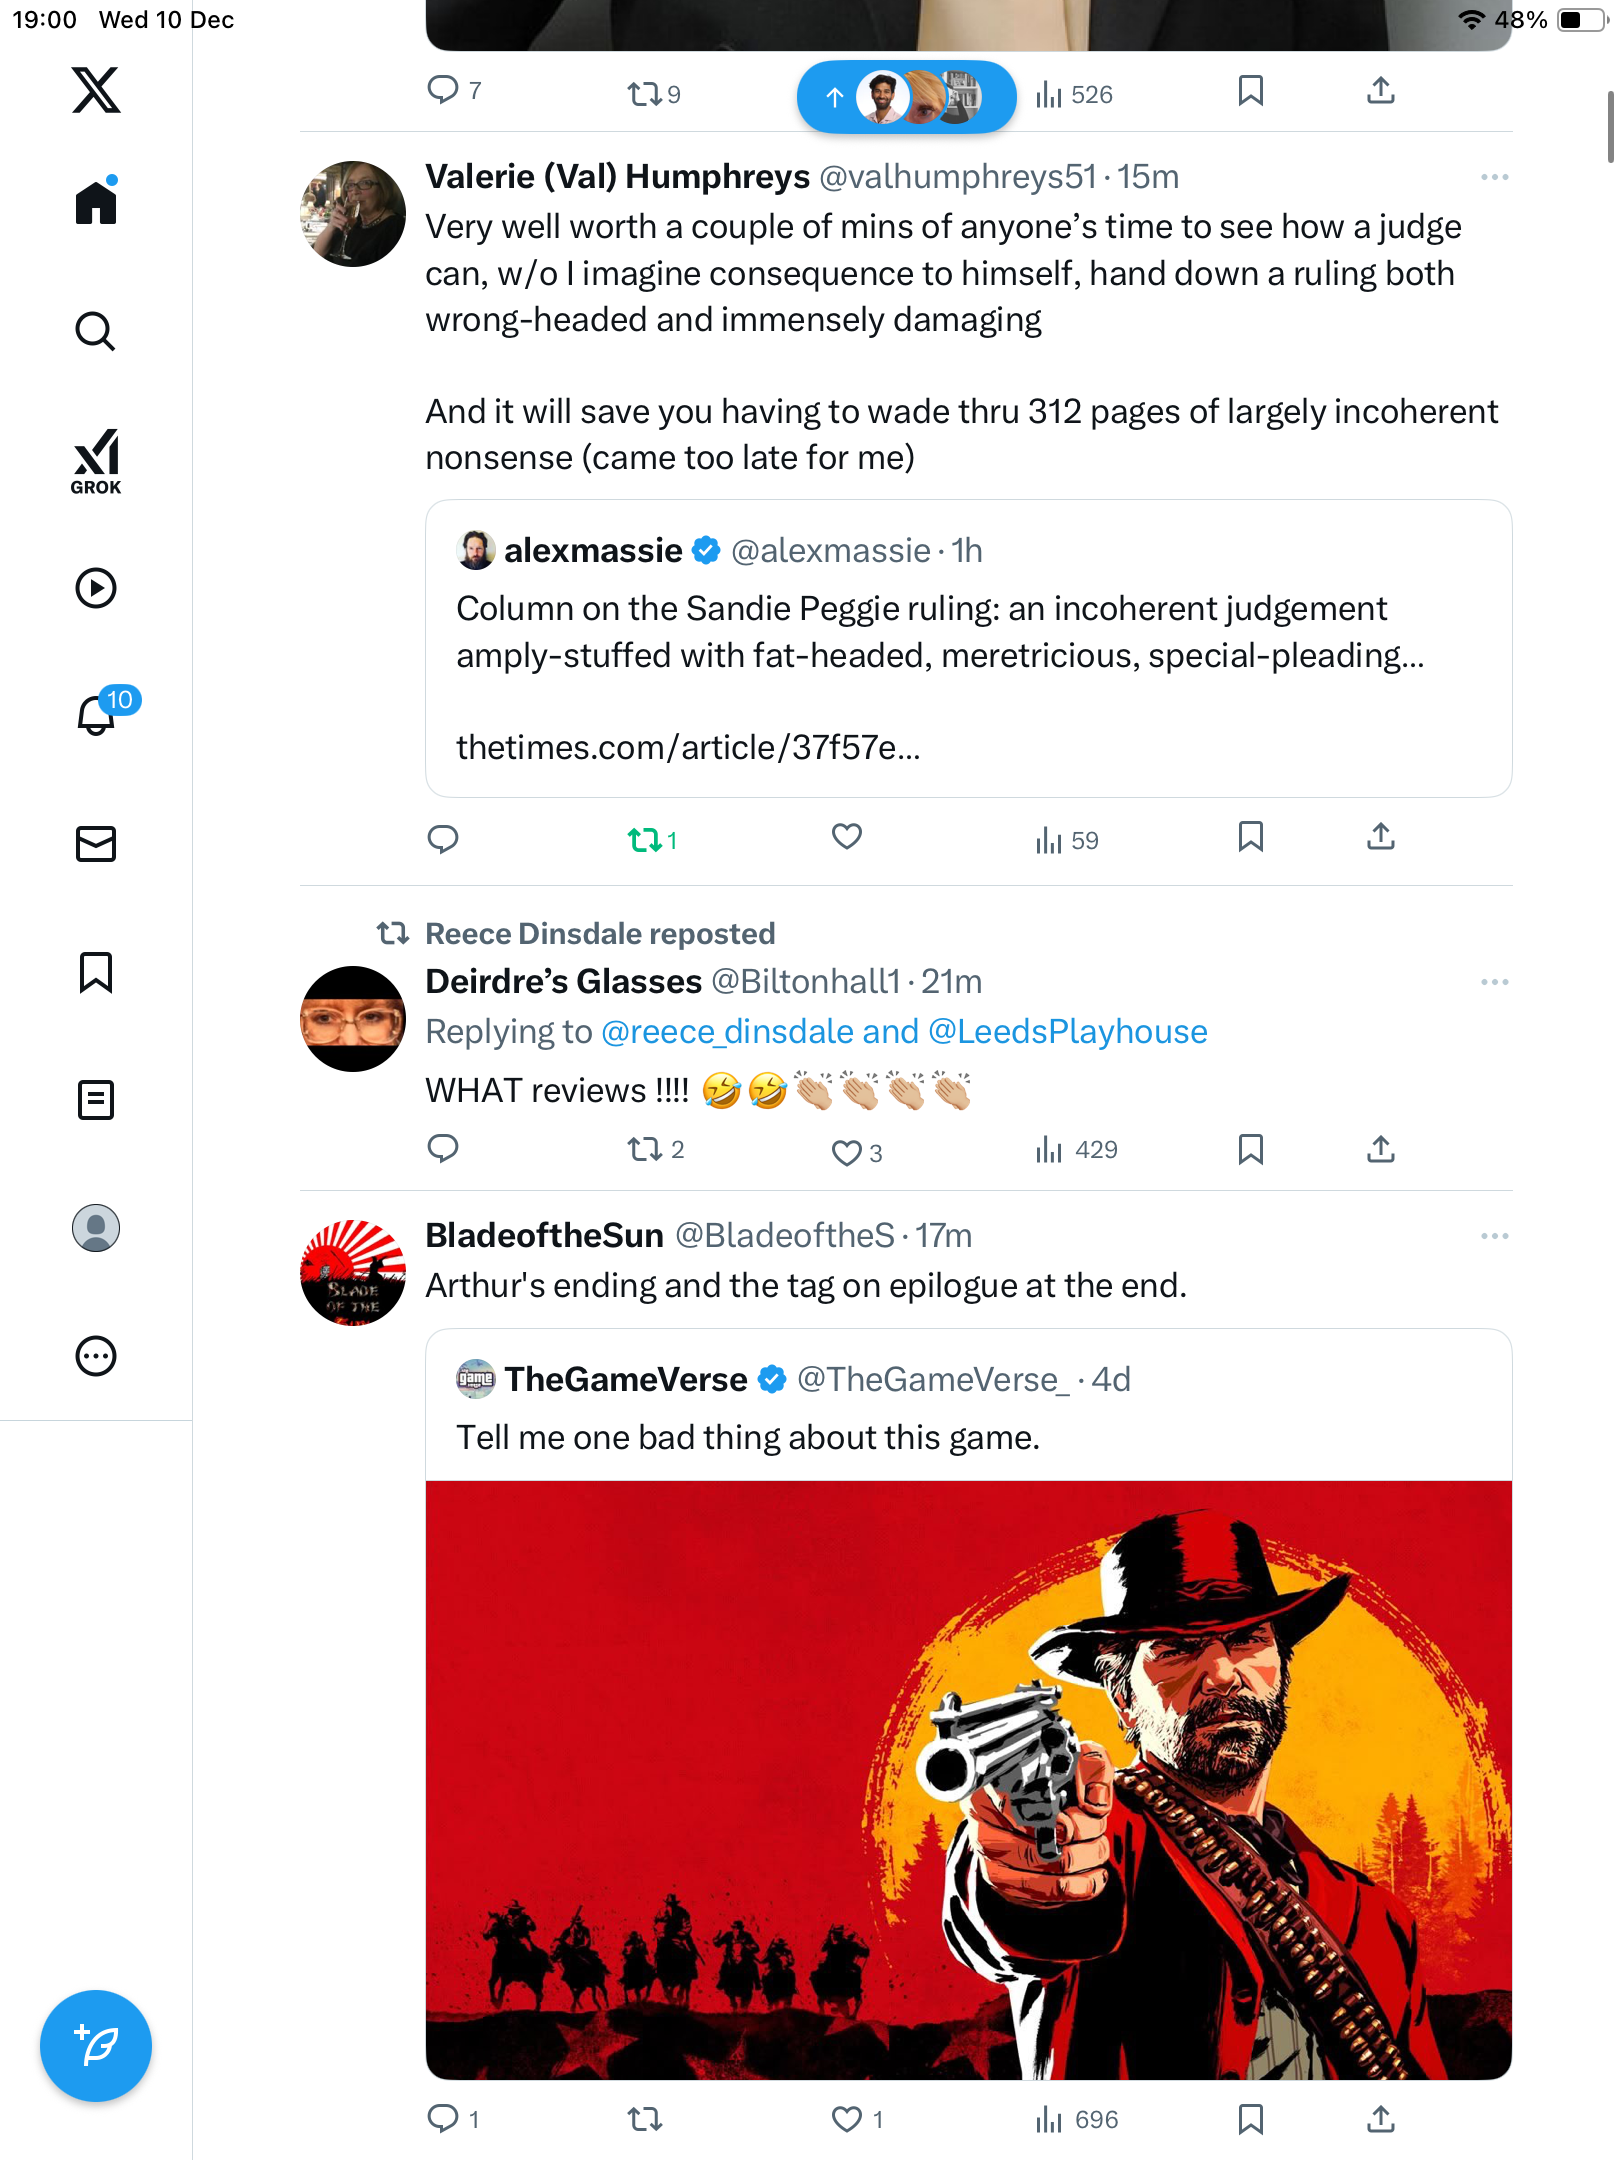
Task: Open the Red Dead Redemption image
Action: [x=968, y=1779]
